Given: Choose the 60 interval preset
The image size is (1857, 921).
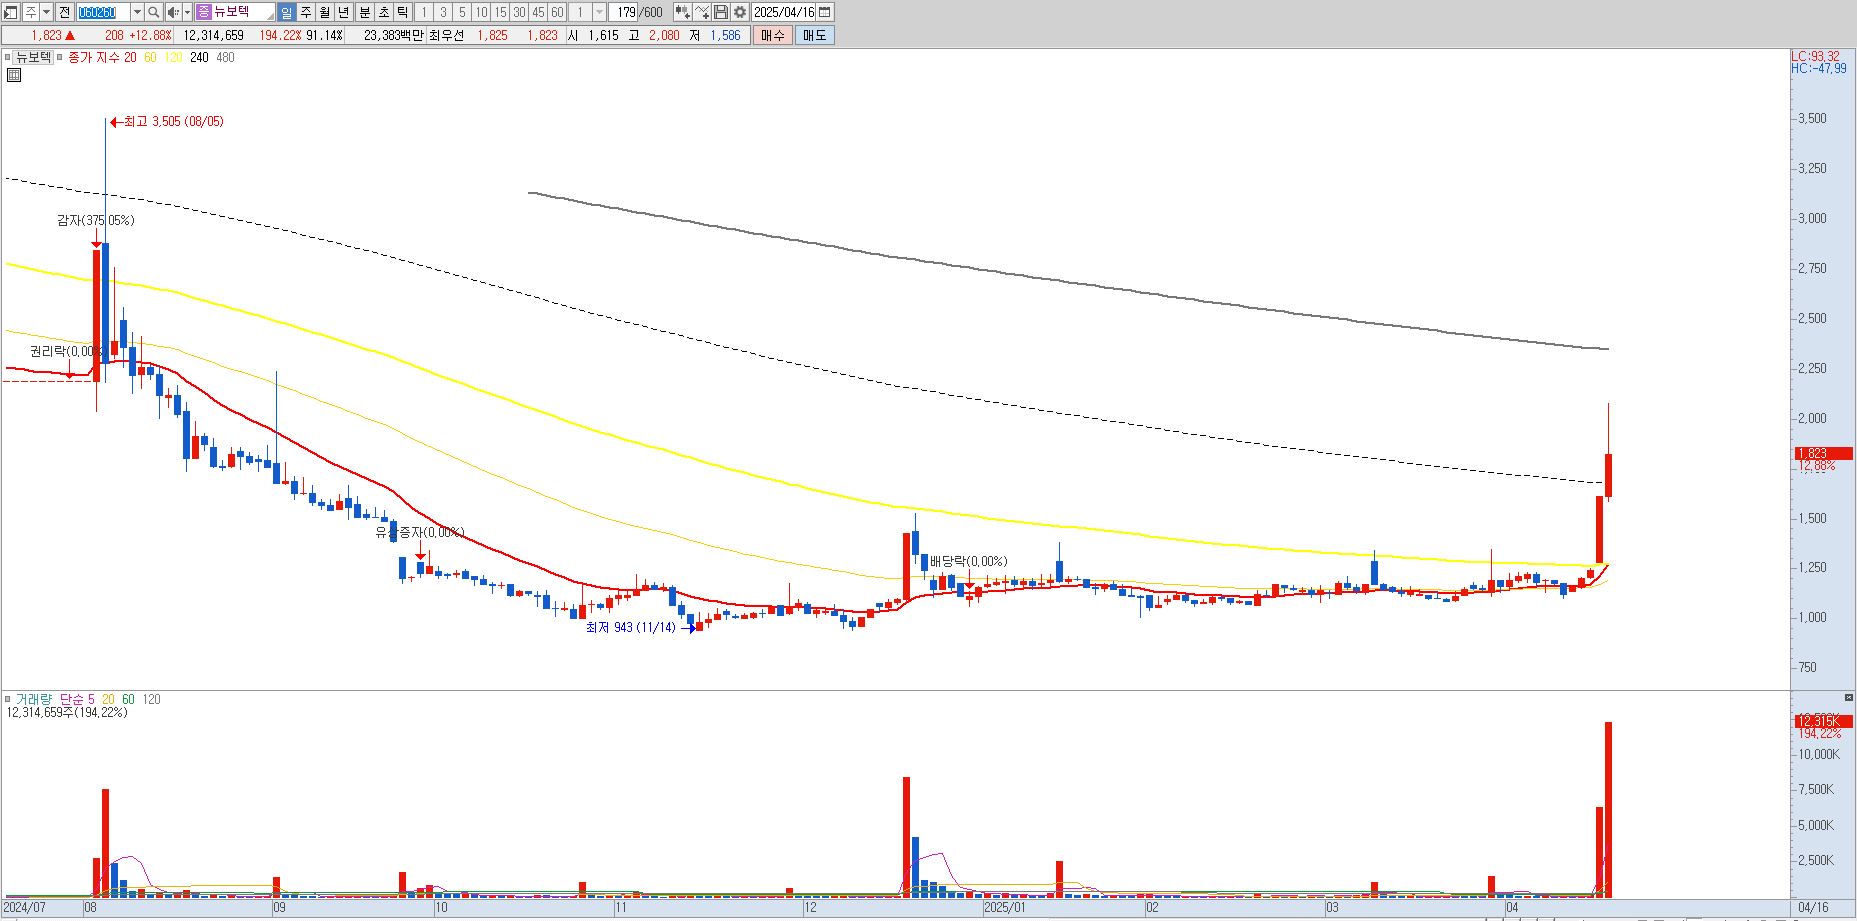Looking at the screenshot, I should click(557, 12).
